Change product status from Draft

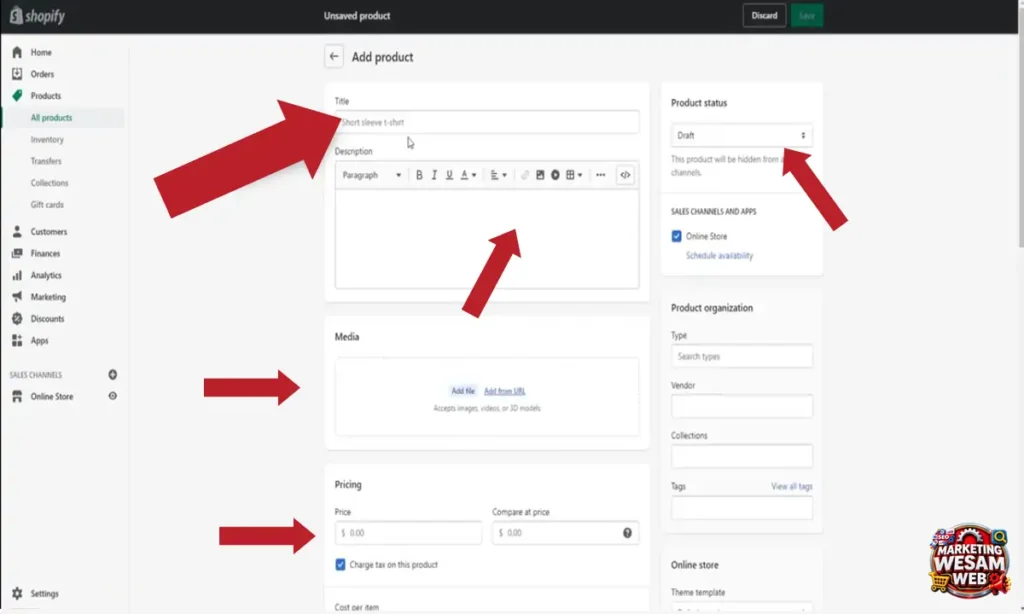point(742,135)
